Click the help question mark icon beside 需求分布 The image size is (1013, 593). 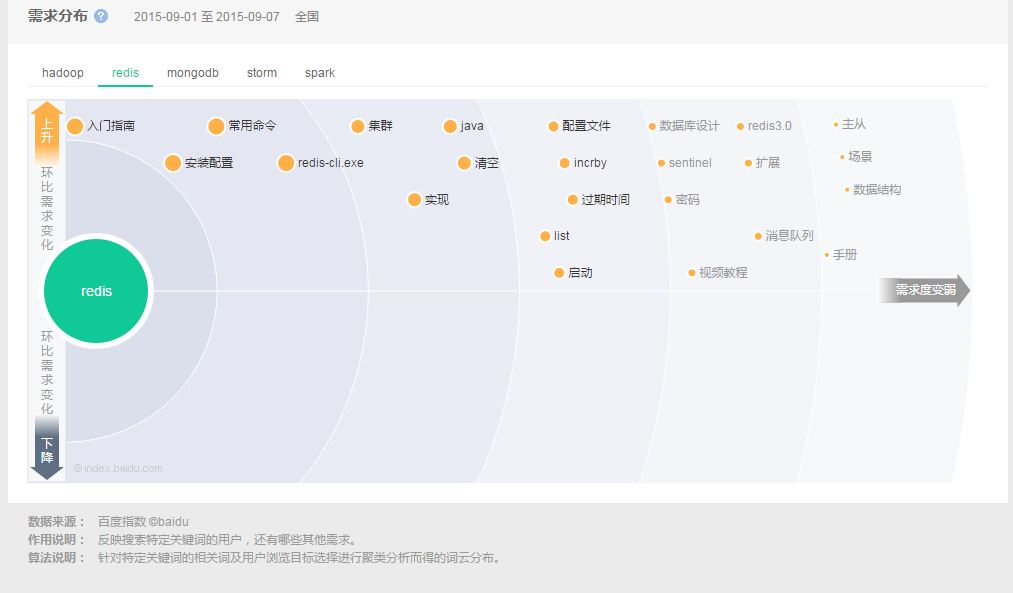[101, 16]
